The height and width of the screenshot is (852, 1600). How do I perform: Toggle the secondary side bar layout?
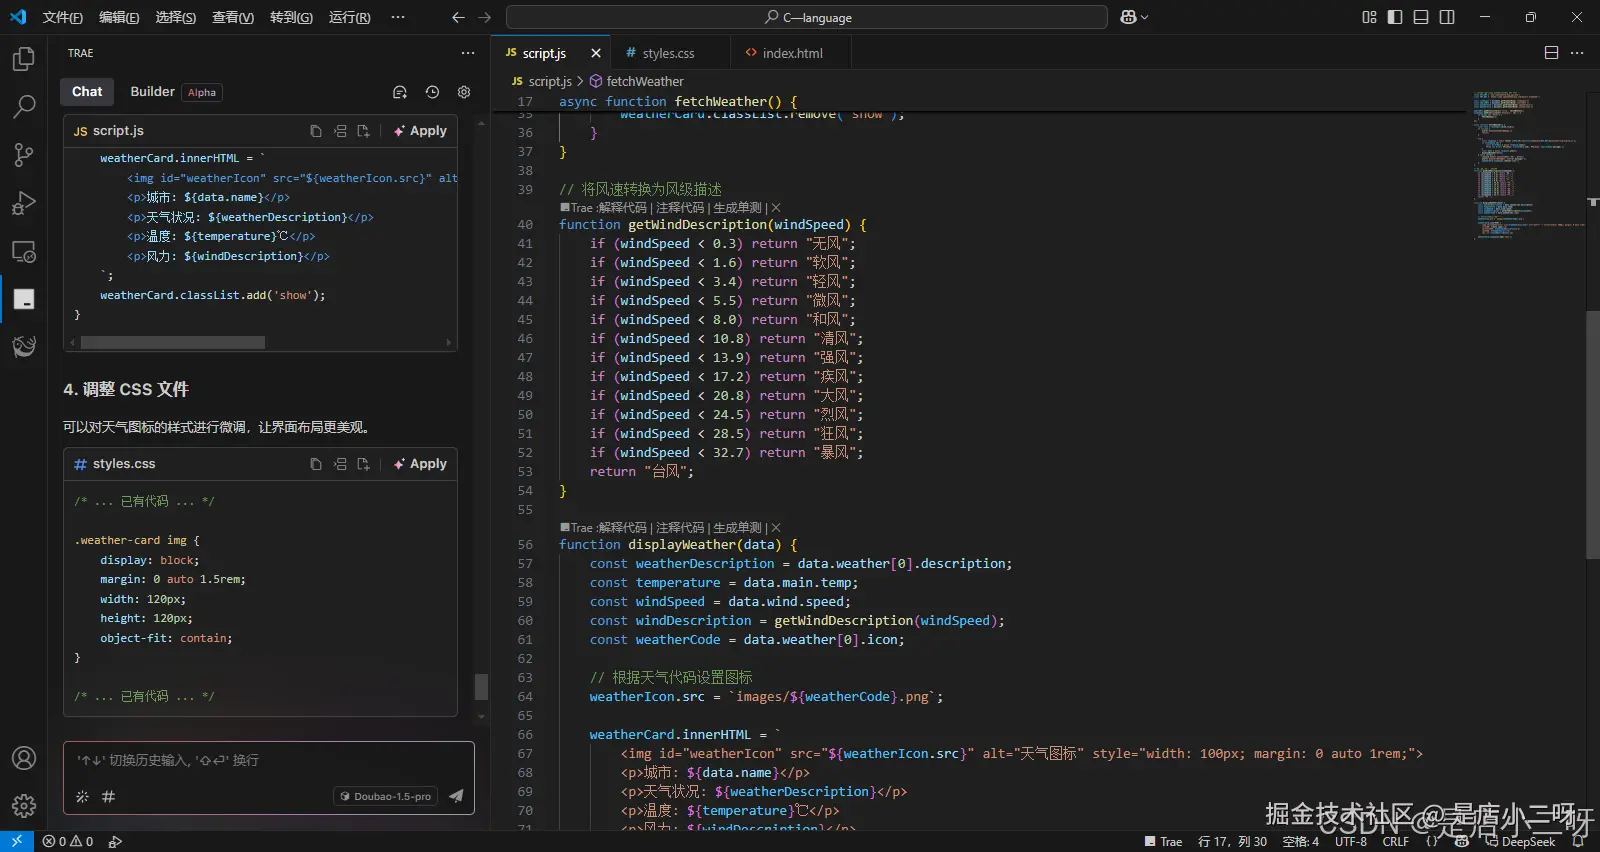(1447, 17)
